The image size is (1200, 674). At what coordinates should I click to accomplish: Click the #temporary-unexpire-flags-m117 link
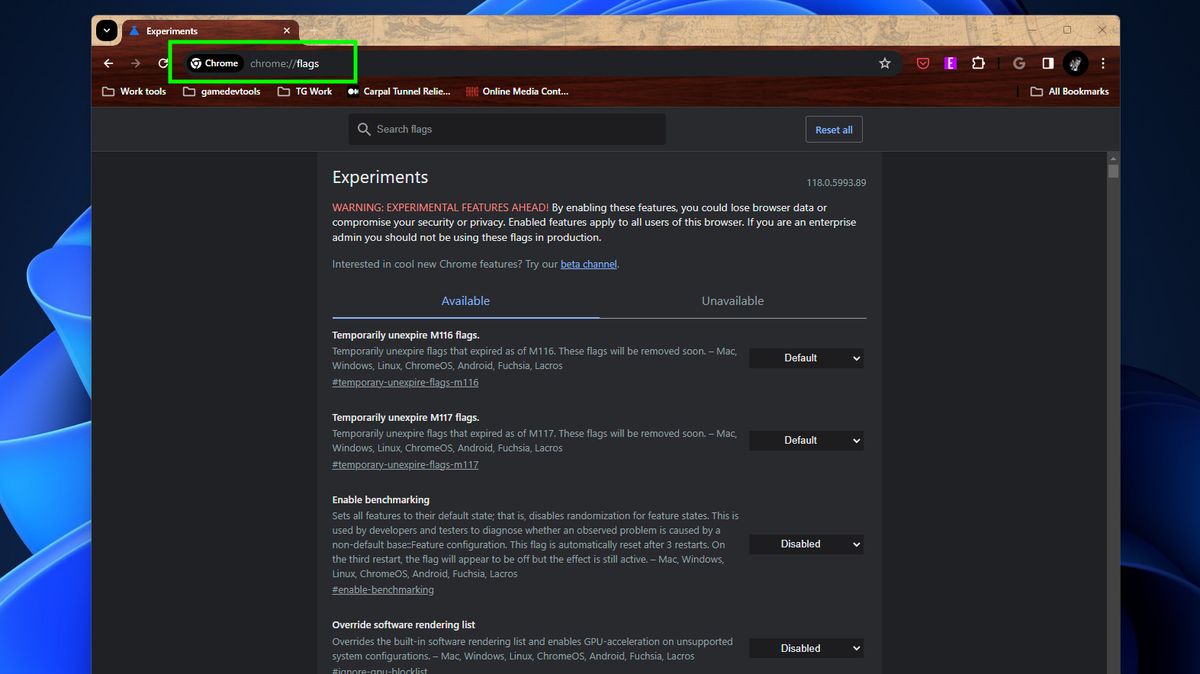406,465
